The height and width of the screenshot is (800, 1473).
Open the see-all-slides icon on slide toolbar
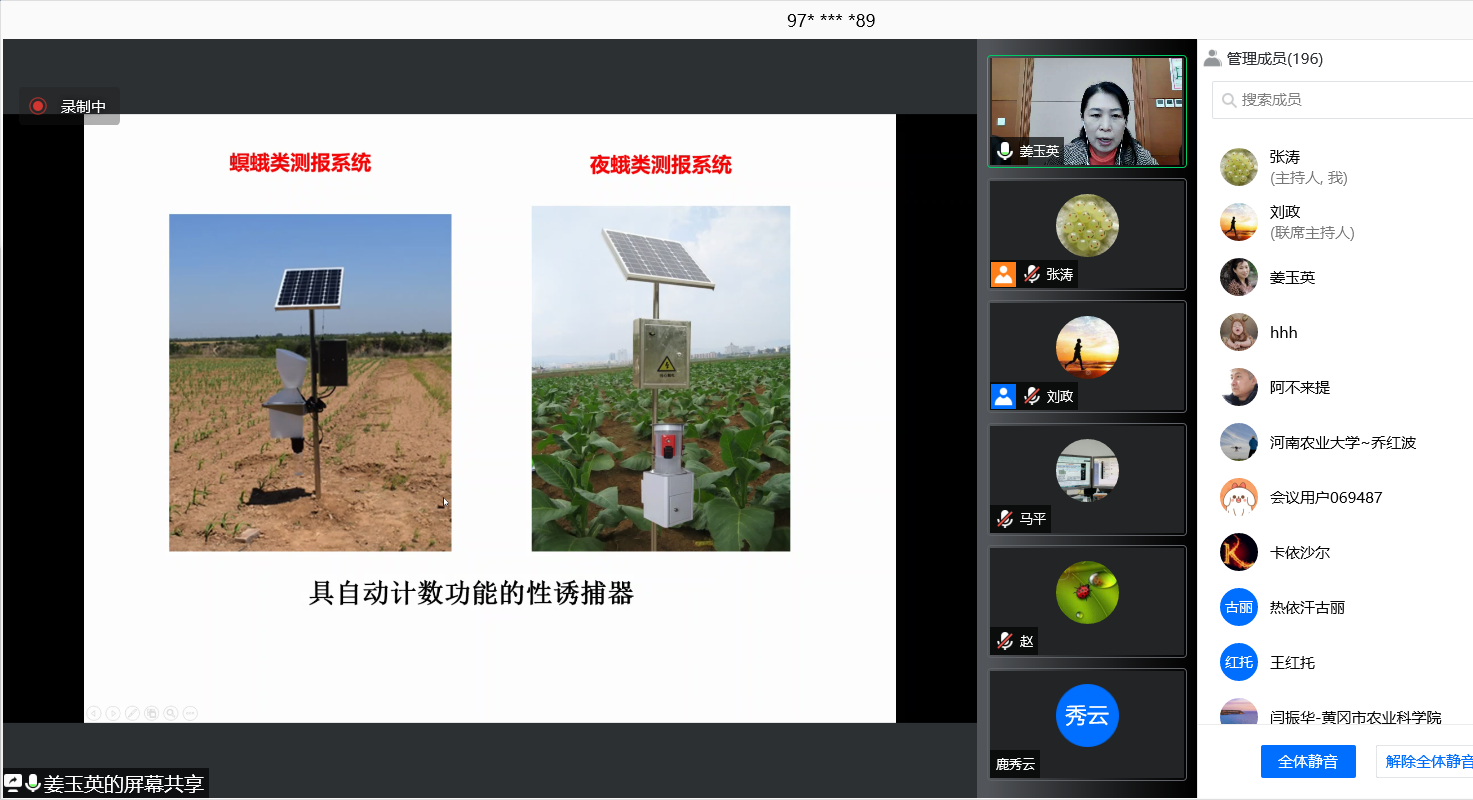[152, 713]
